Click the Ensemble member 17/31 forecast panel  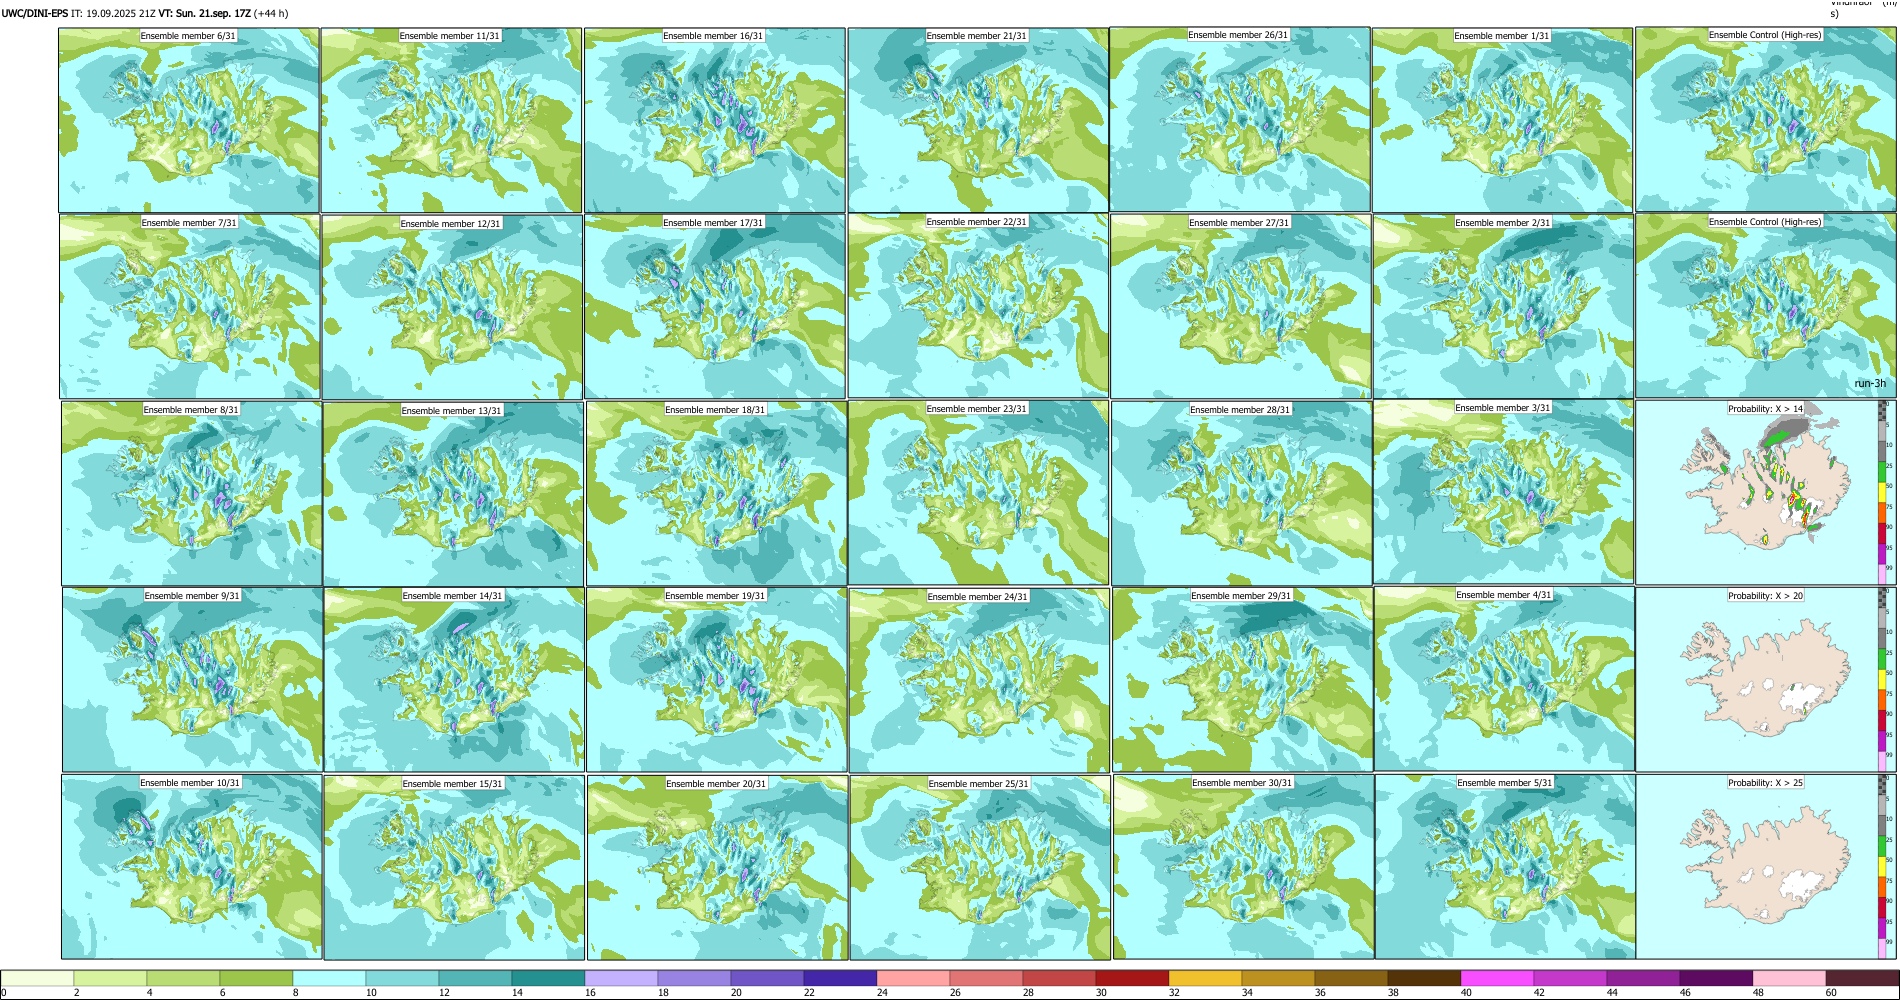715,307
